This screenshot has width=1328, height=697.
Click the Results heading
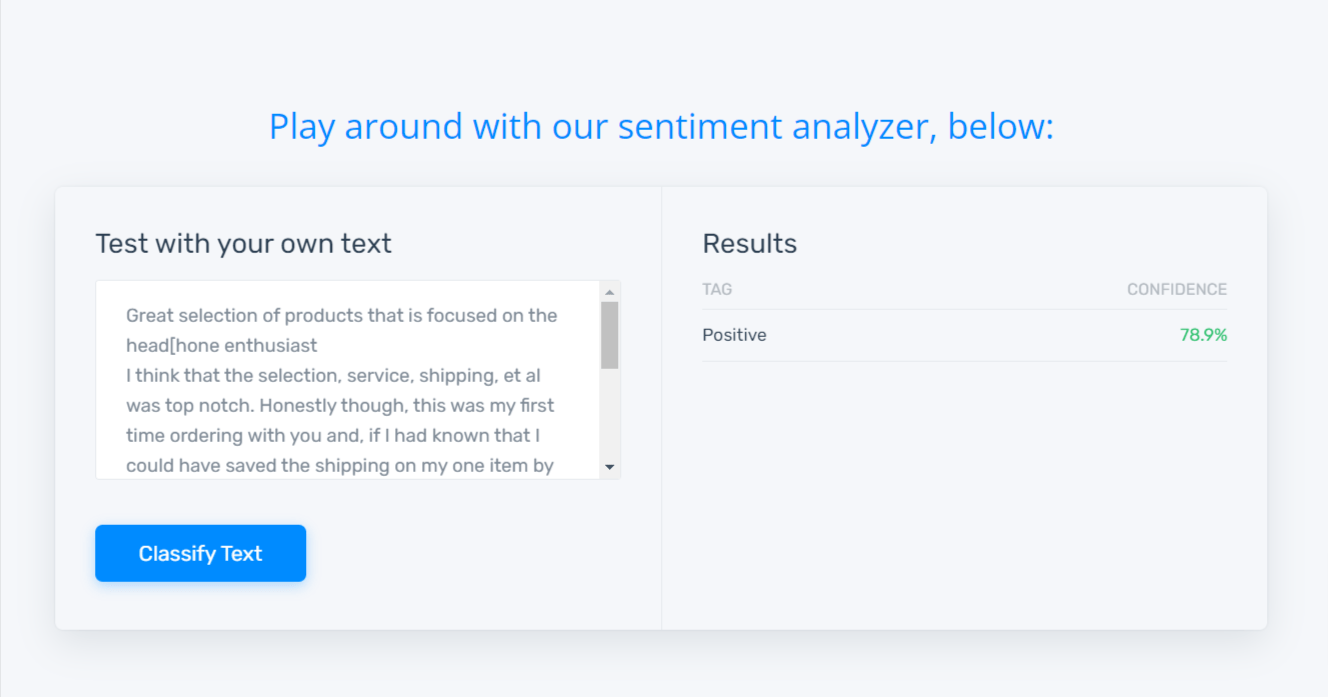tap(750, 243)
